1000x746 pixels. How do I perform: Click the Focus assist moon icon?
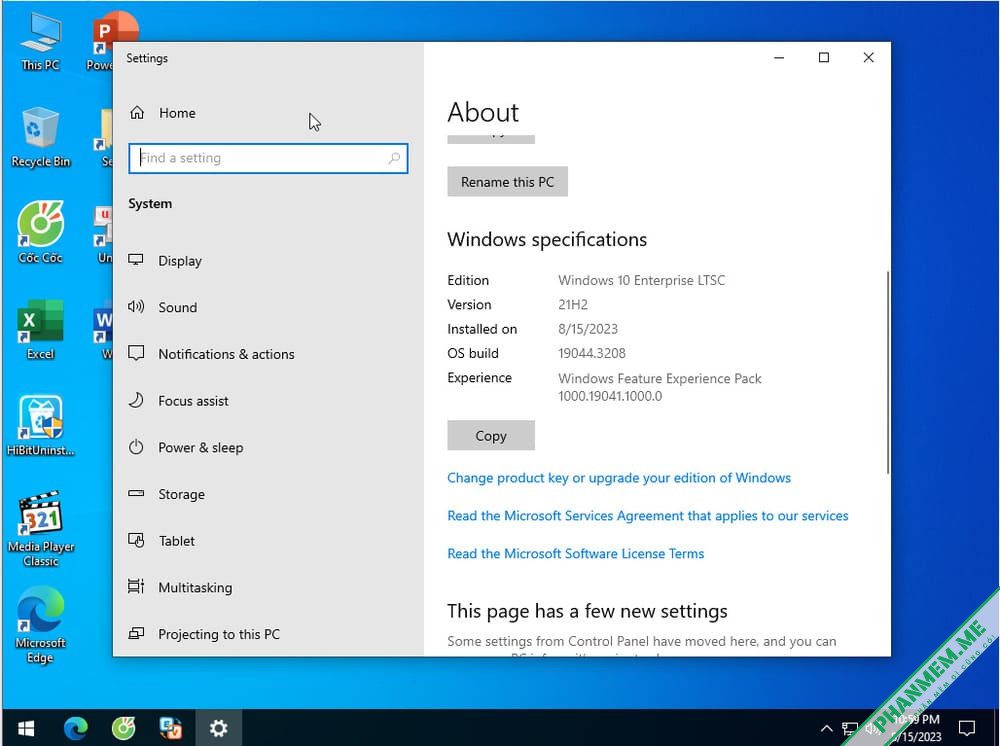click(136, 400)
